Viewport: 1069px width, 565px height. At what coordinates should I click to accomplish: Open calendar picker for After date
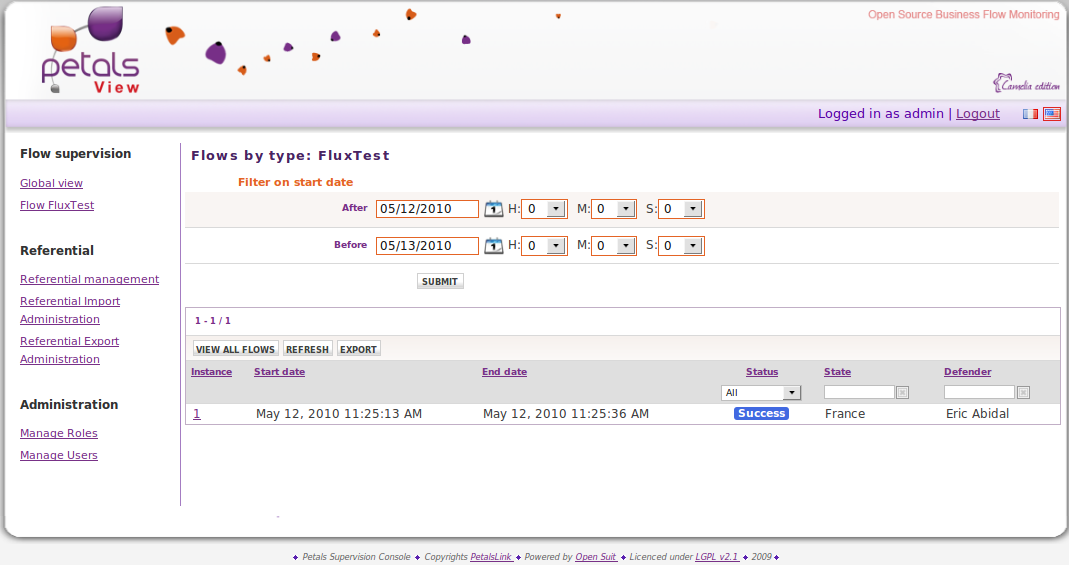tap(494, 209)
